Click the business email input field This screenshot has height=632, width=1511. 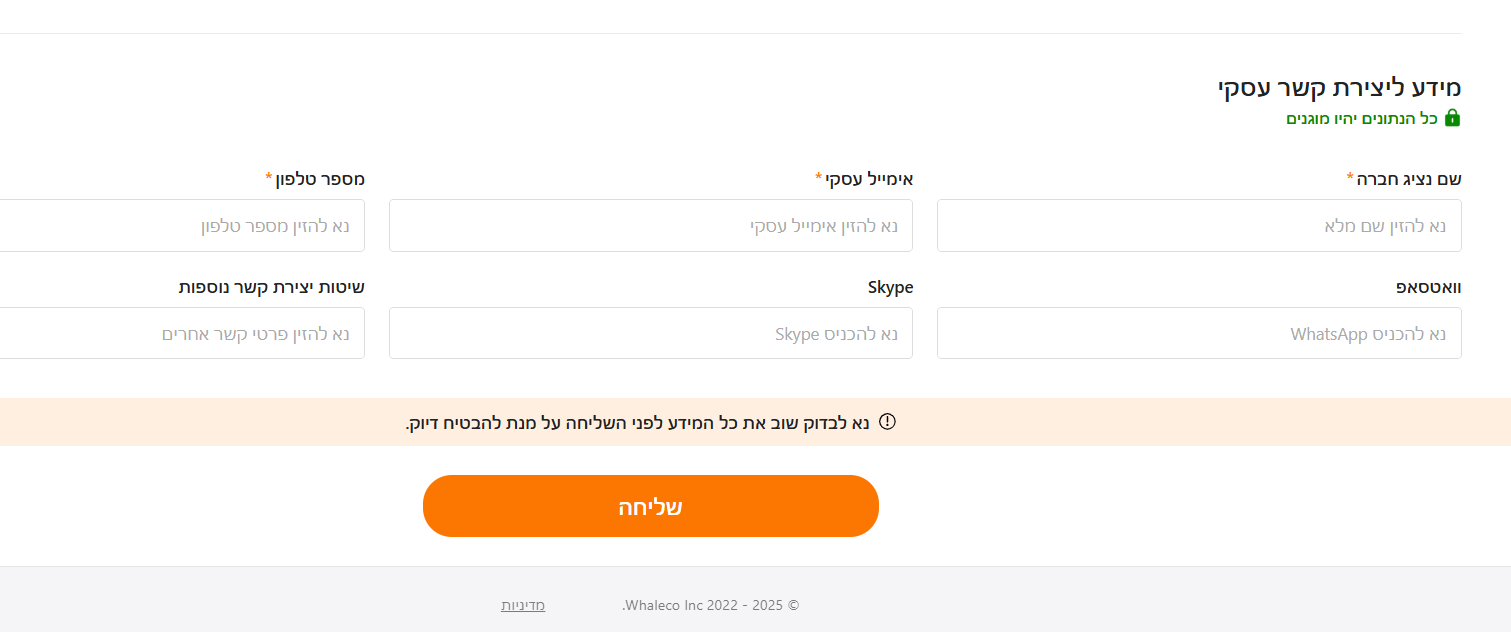[650, 226]
